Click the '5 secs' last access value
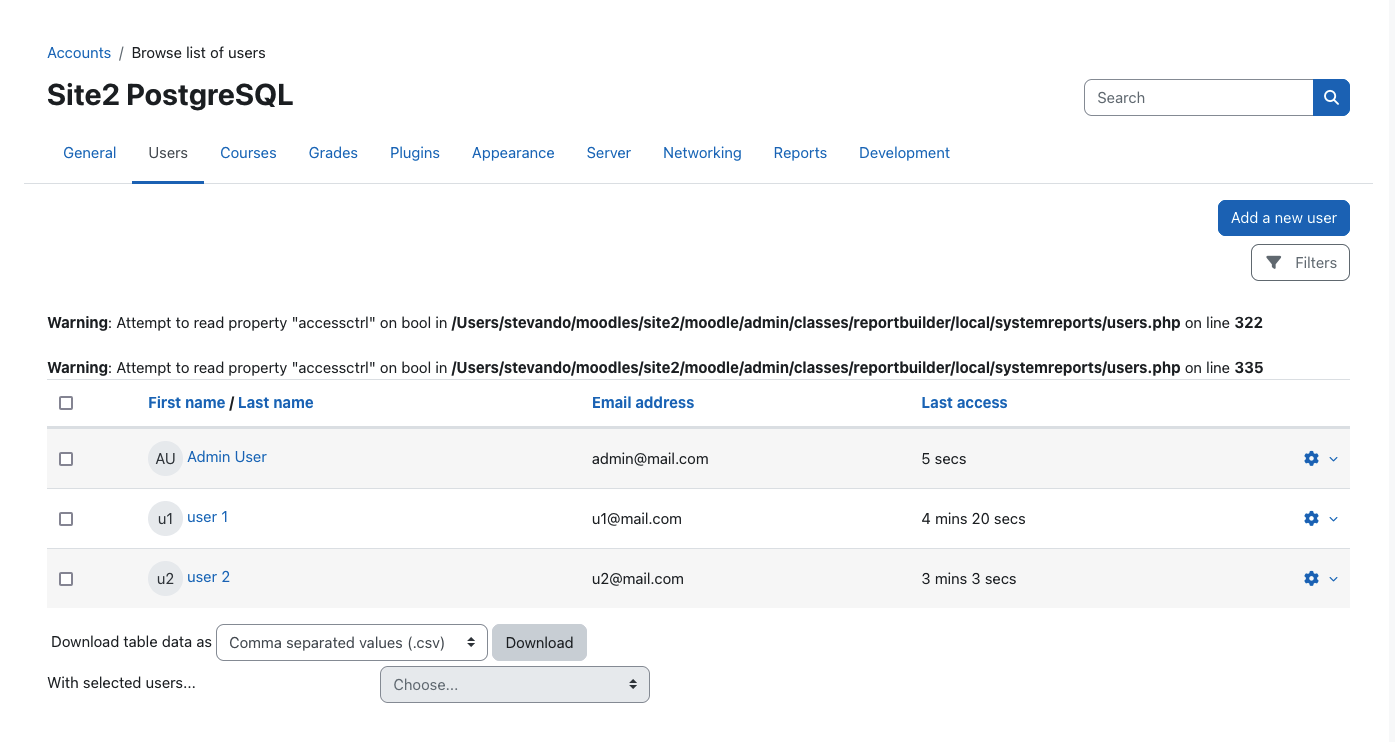Viewport: 1395px width, 742px height. click(944, 459)
